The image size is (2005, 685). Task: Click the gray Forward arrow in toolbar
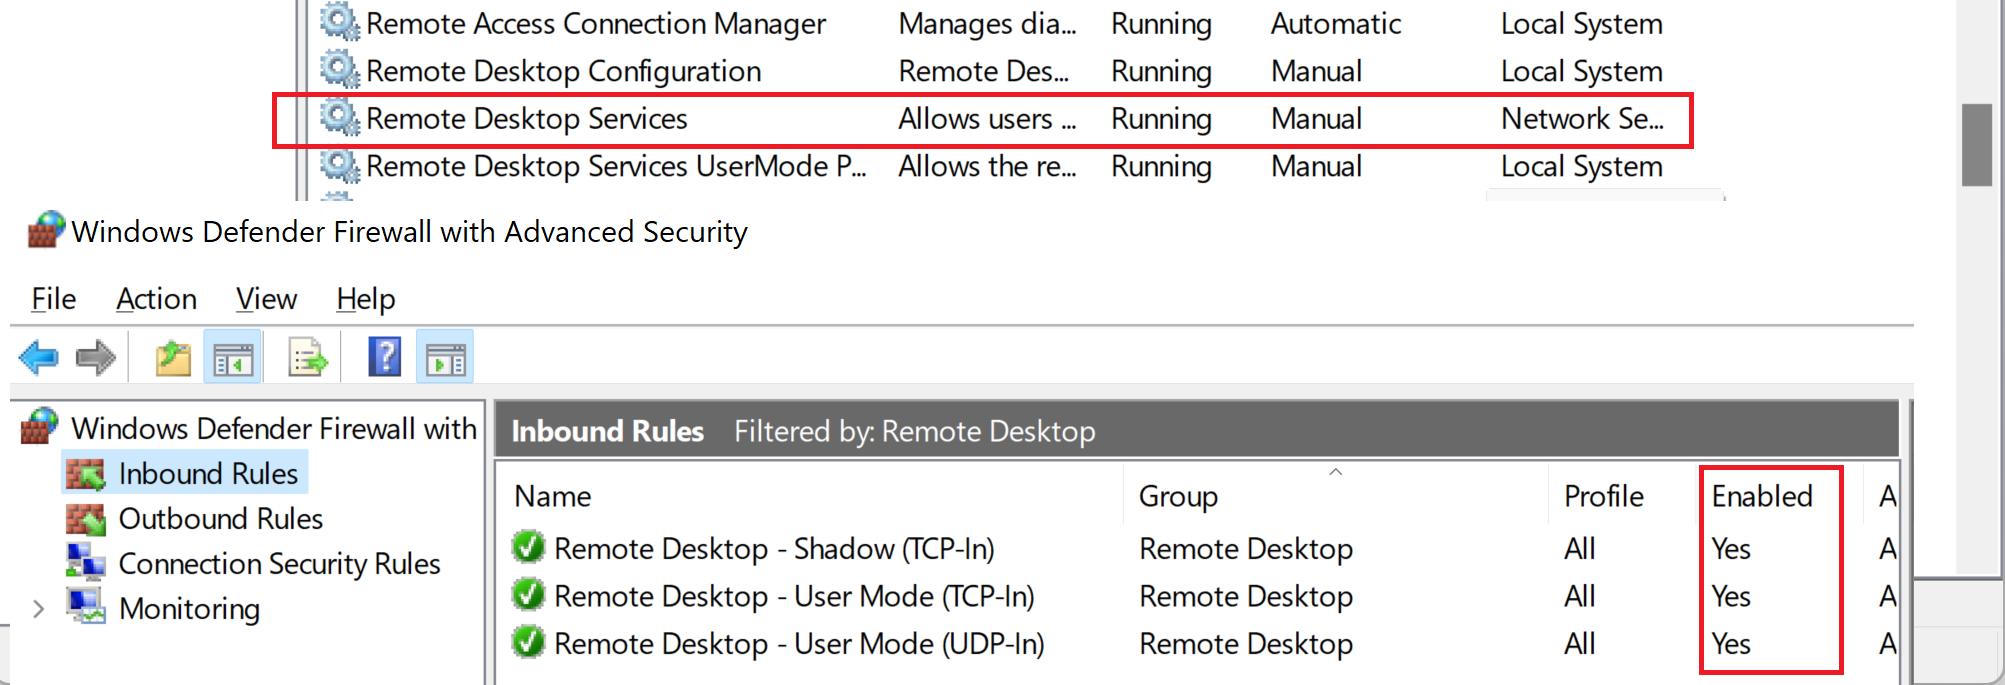click(96, 358)
